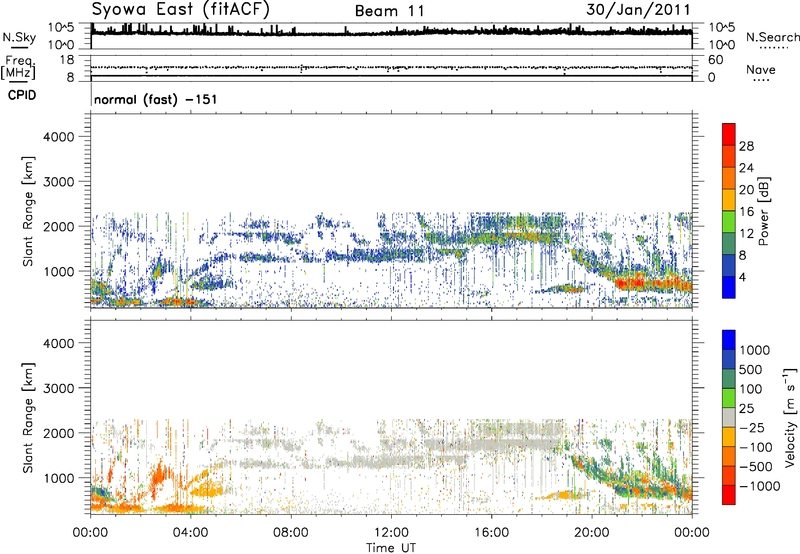
Task: Select the "500" label on Velocity colorbar
Action: tap(753, 369)
